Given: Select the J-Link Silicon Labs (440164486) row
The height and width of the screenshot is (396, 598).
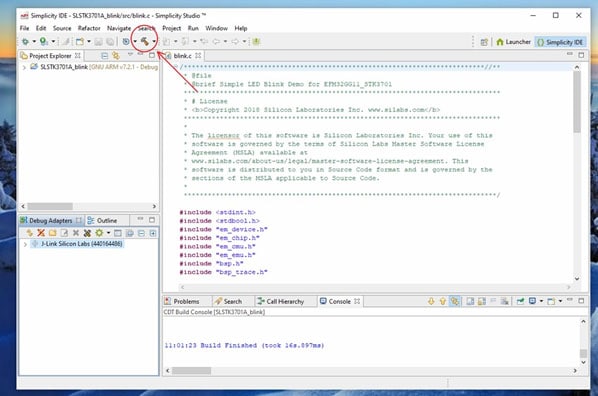Looking at the screenshot, I should coord(77,244).
